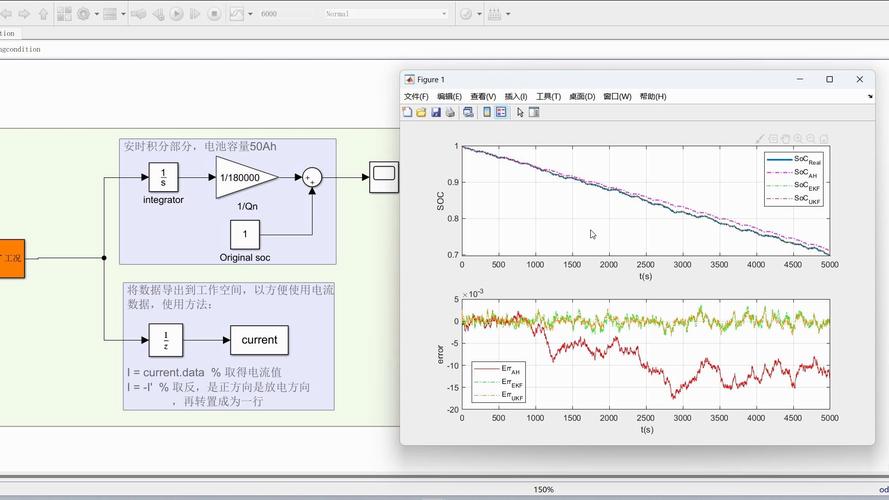889x500 pixels.
Task: Open the Library Browser icon
Action: click(x=64, y=14)
